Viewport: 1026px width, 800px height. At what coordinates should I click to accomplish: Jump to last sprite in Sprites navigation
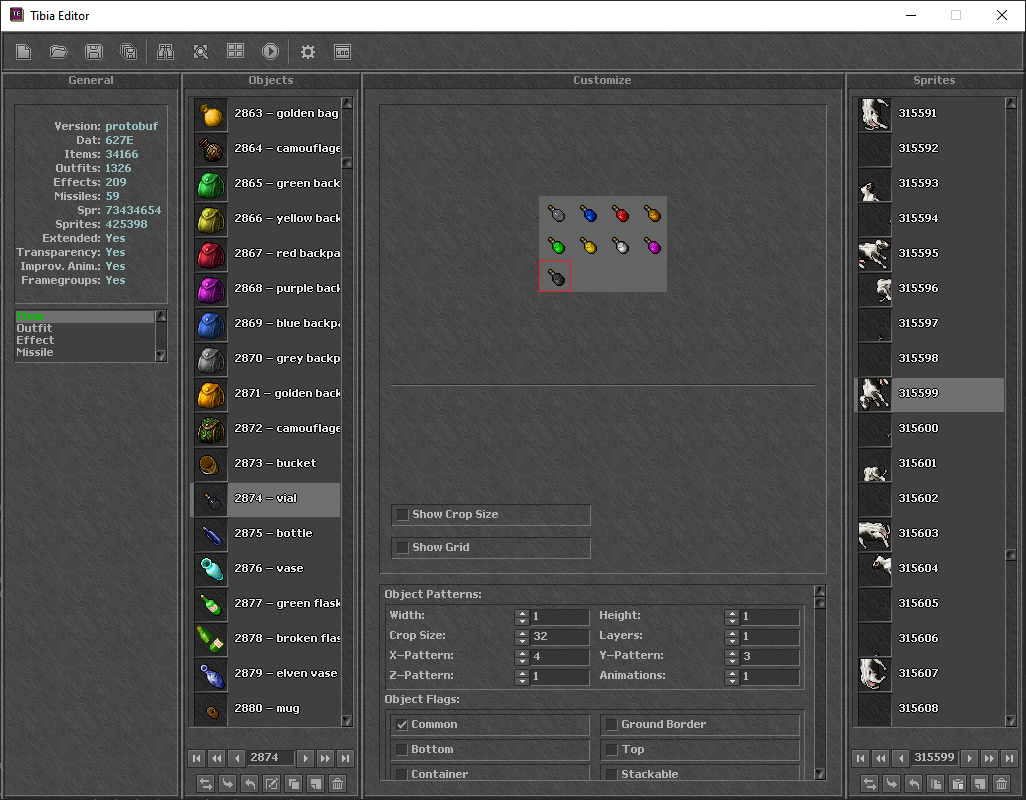pyautogui.click(x=1010, y=758)
